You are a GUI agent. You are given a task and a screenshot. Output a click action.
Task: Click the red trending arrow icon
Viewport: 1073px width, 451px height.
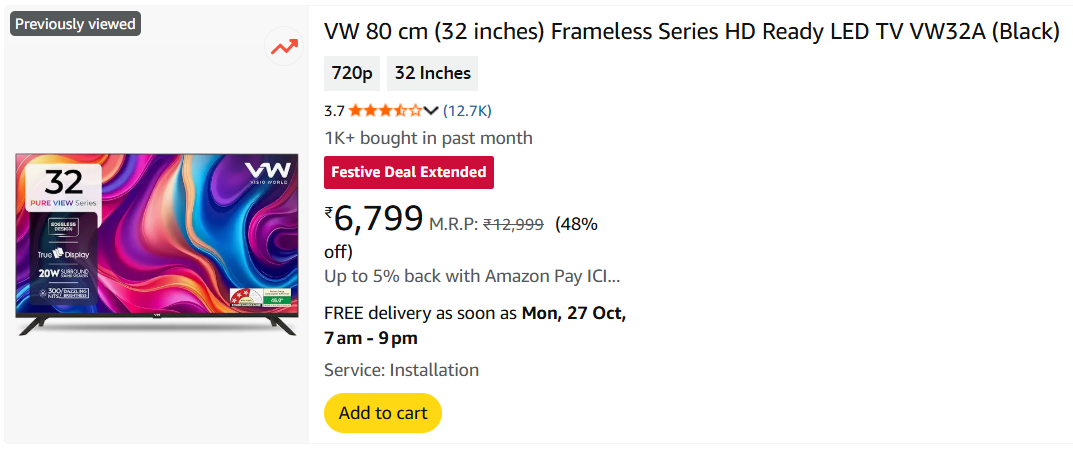click(283, 47)
